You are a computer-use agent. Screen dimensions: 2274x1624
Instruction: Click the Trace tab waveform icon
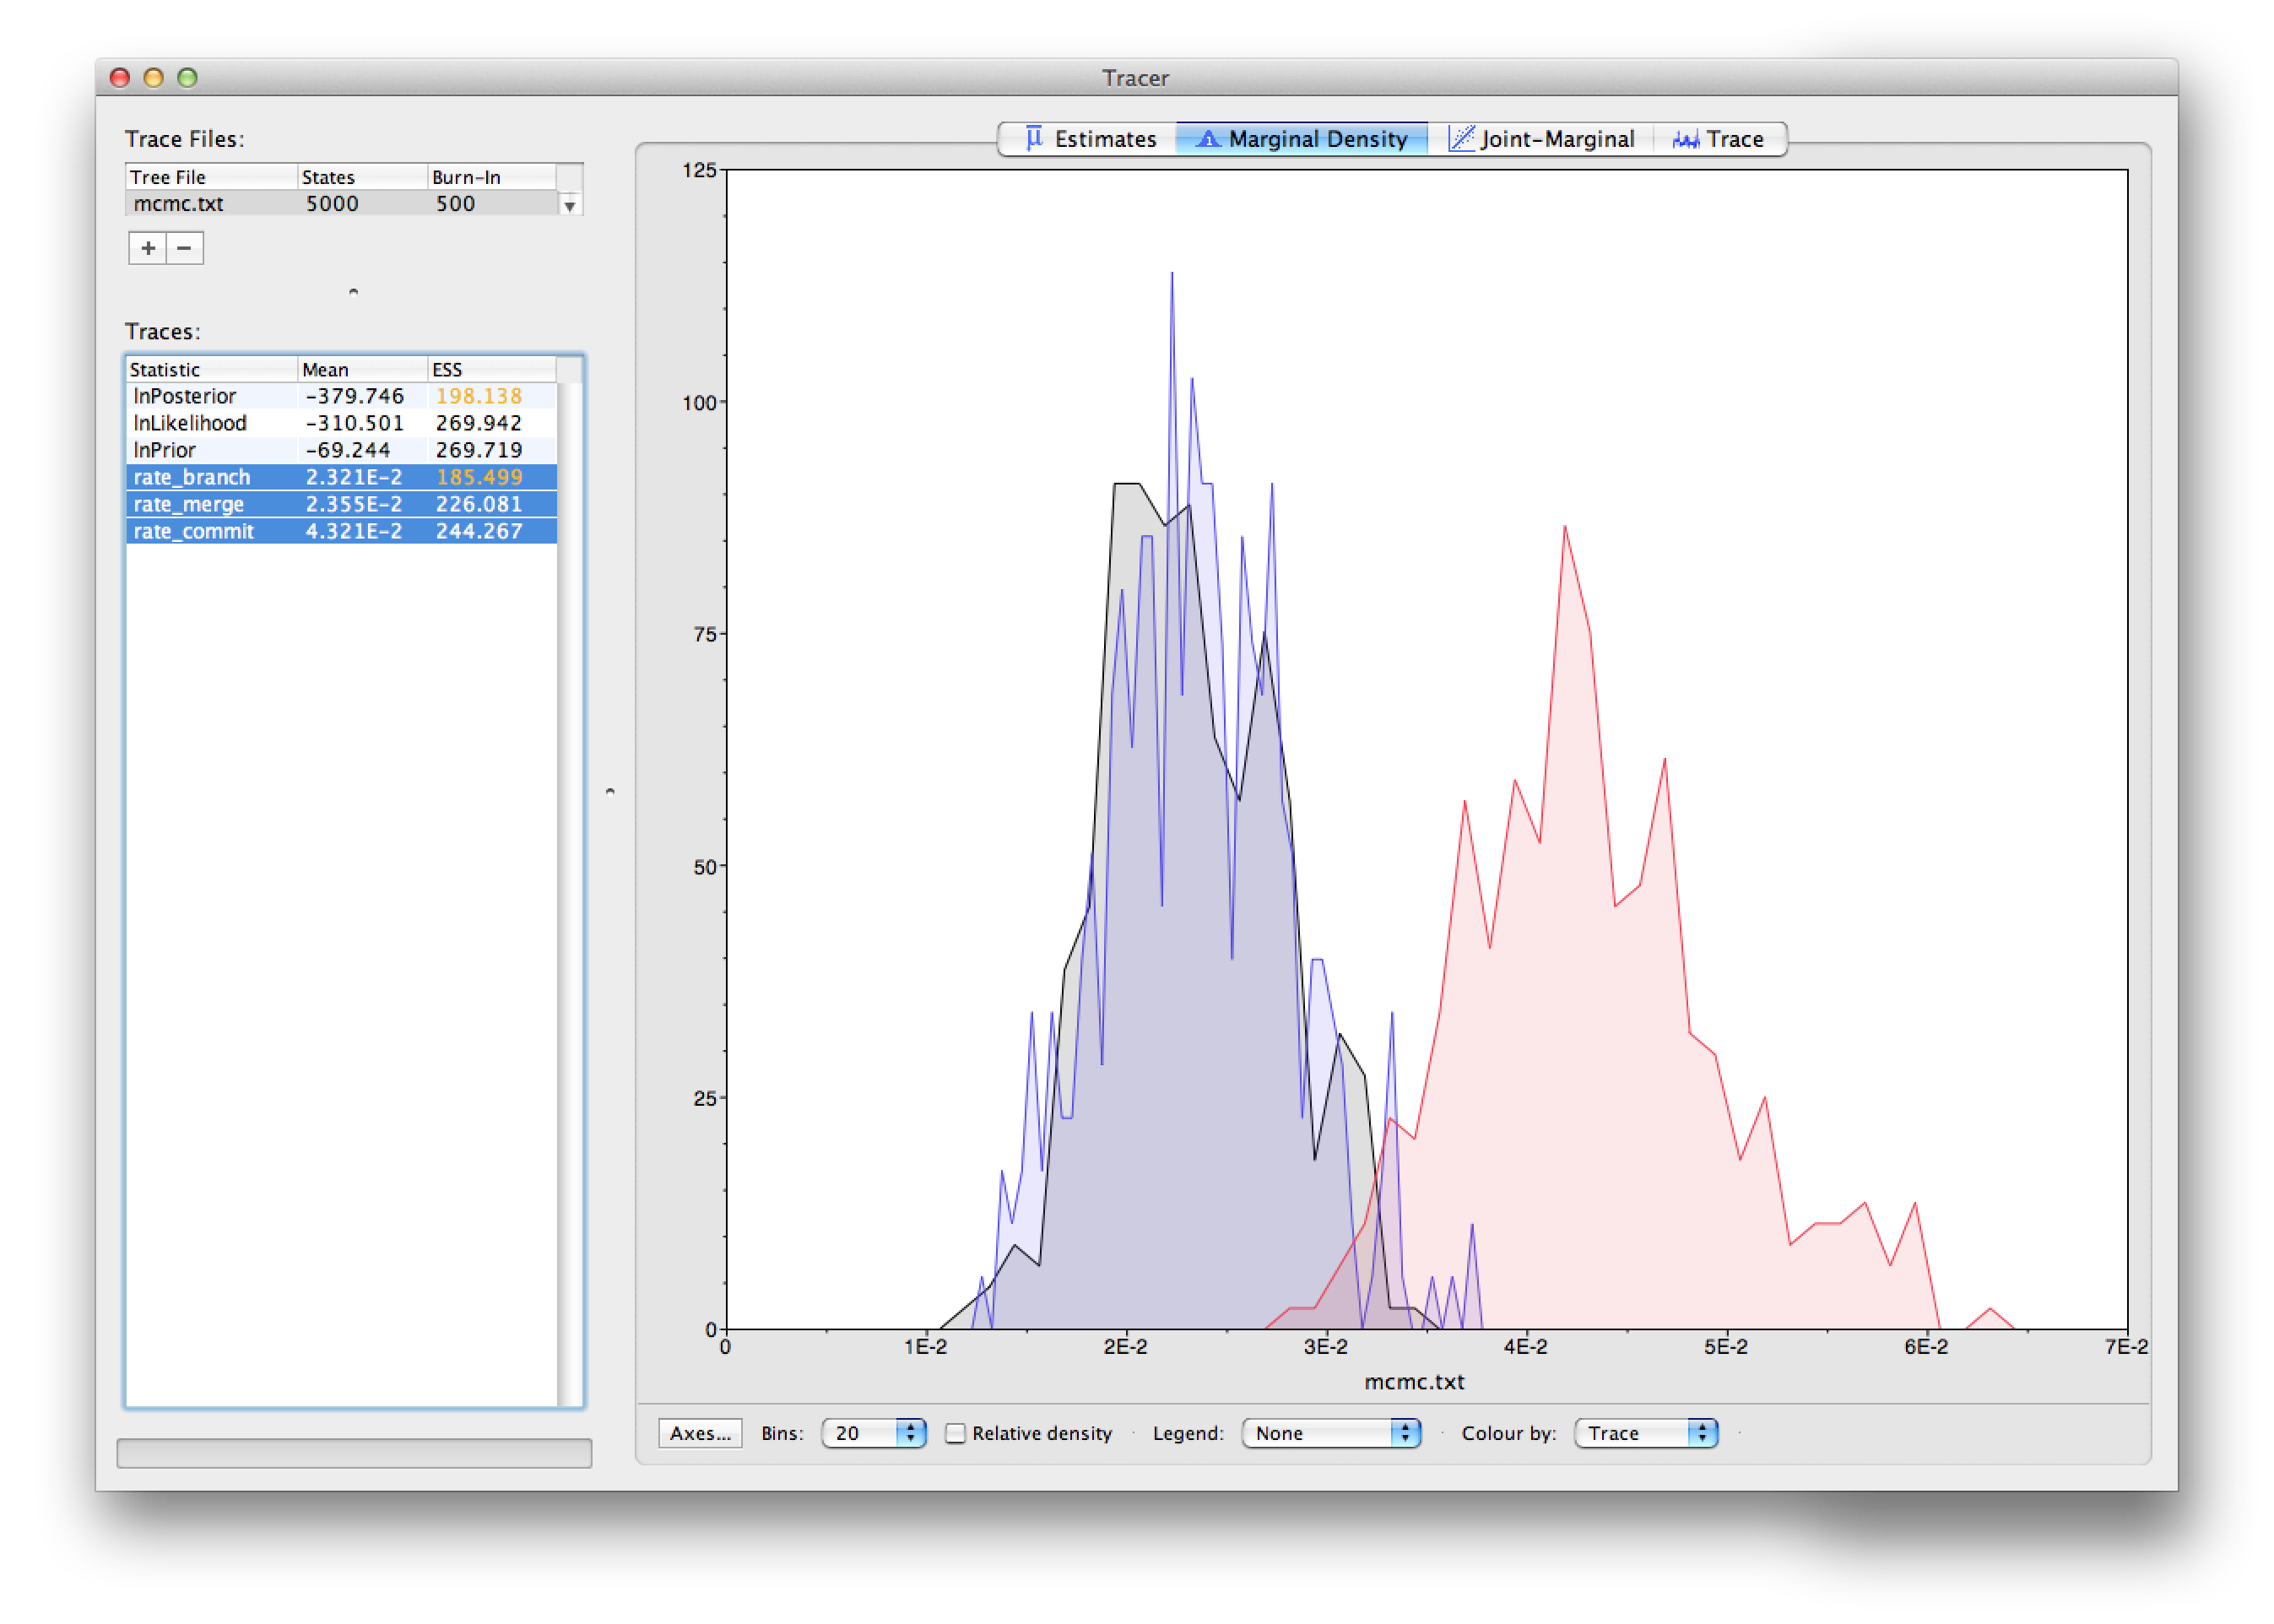(1685, 140)
